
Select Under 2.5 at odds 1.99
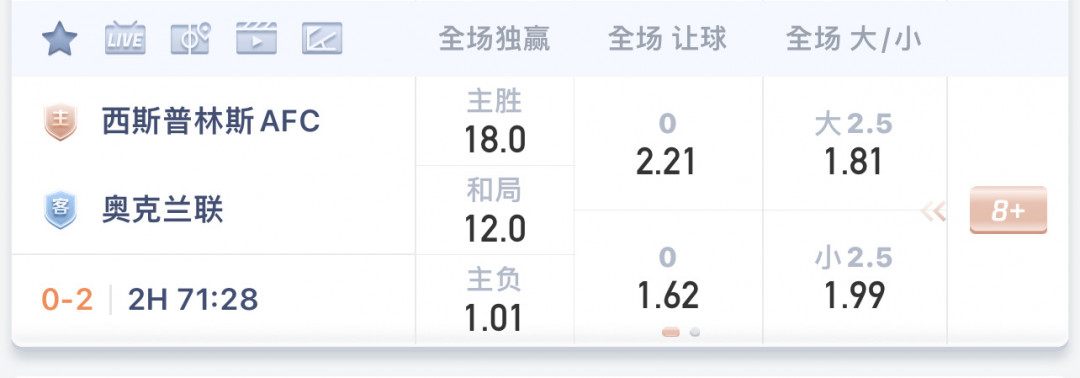pos(854,277)
